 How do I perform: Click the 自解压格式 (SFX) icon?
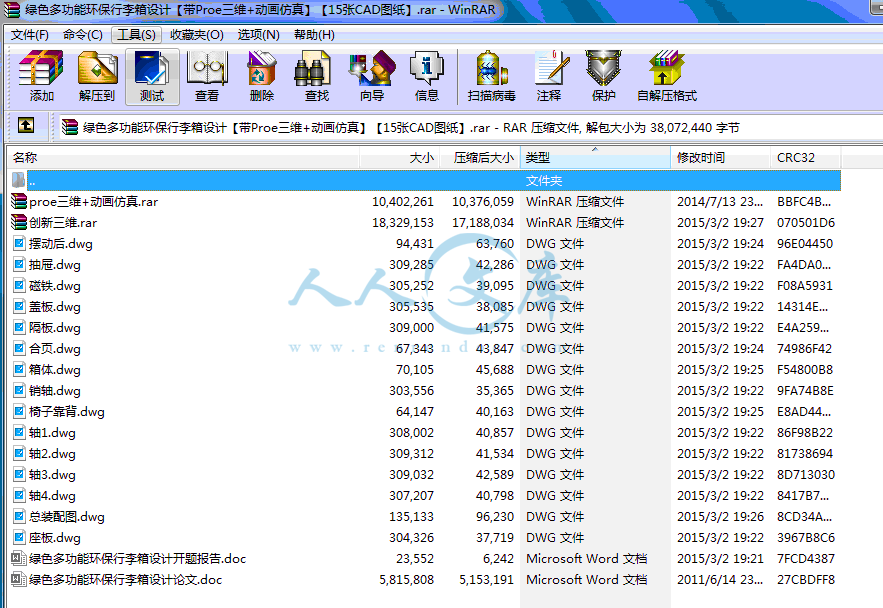point(667,77)
